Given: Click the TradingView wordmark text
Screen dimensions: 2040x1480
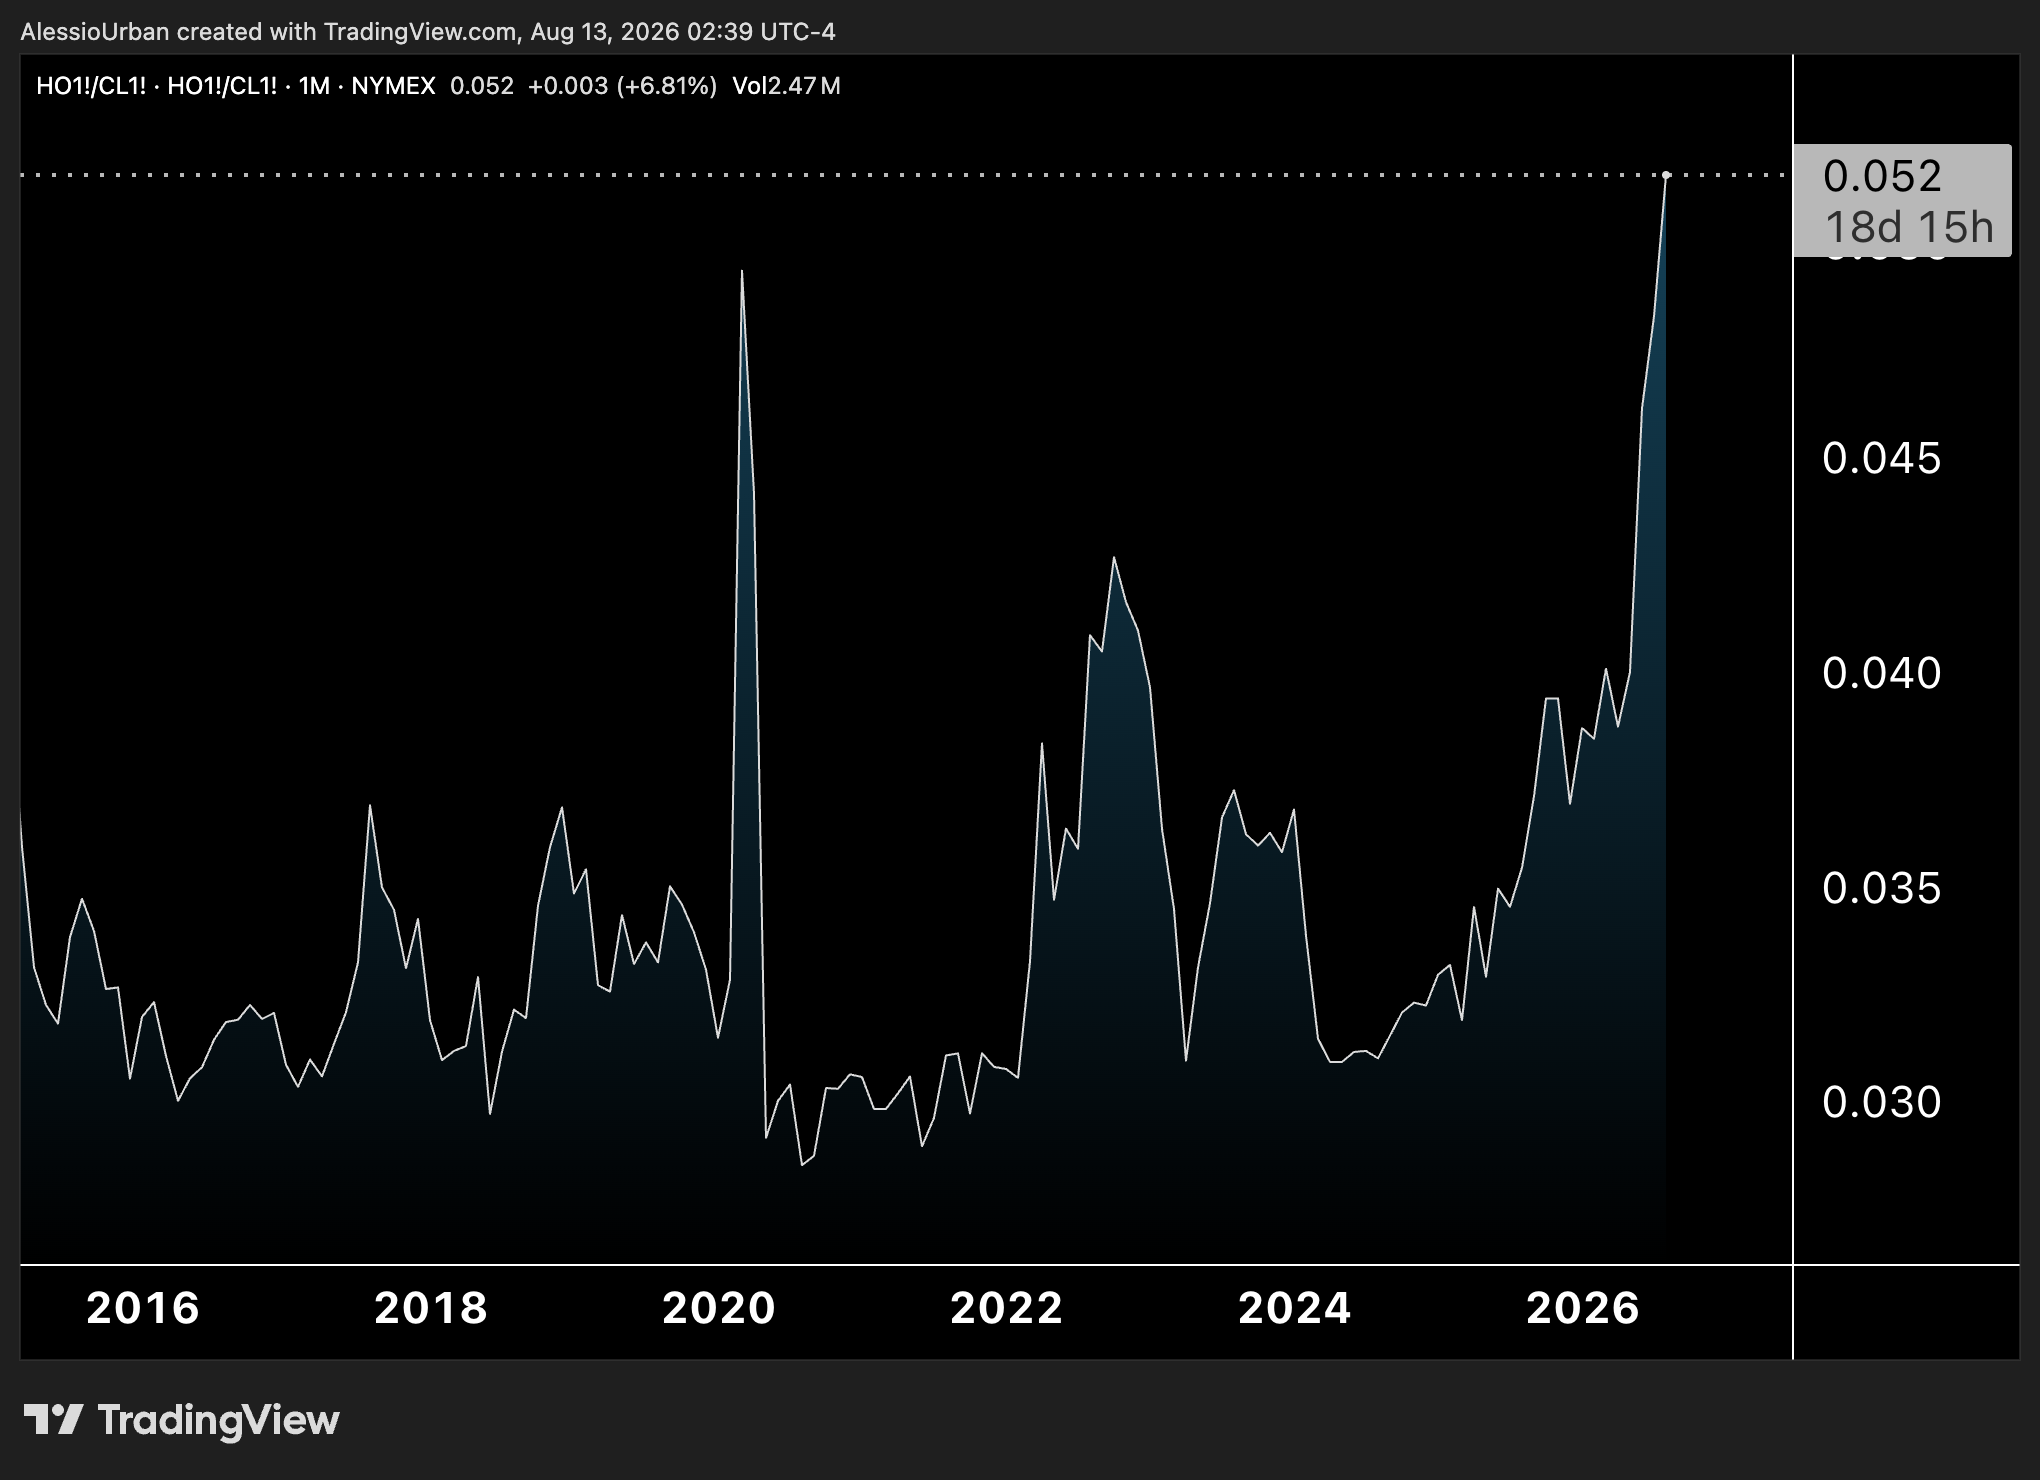Looking at the screenshot, I should 219,1420.
